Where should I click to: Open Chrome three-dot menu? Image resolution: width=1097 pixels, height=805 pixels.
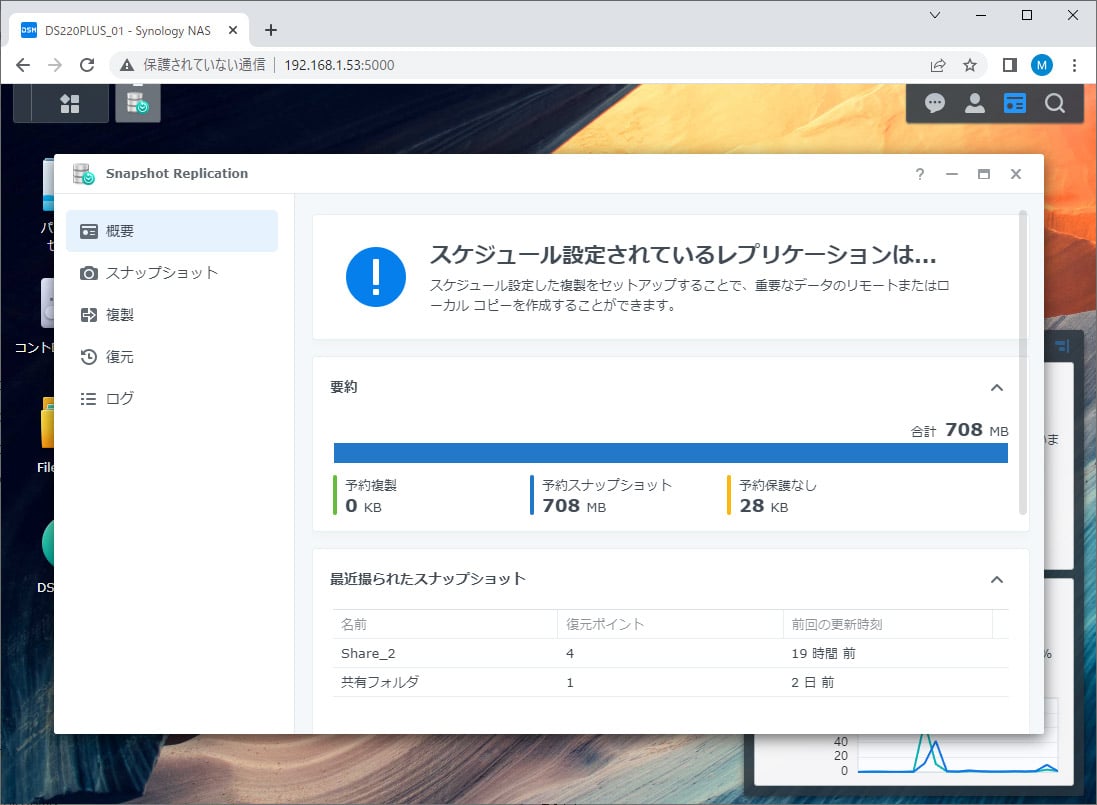point(1074,65)
